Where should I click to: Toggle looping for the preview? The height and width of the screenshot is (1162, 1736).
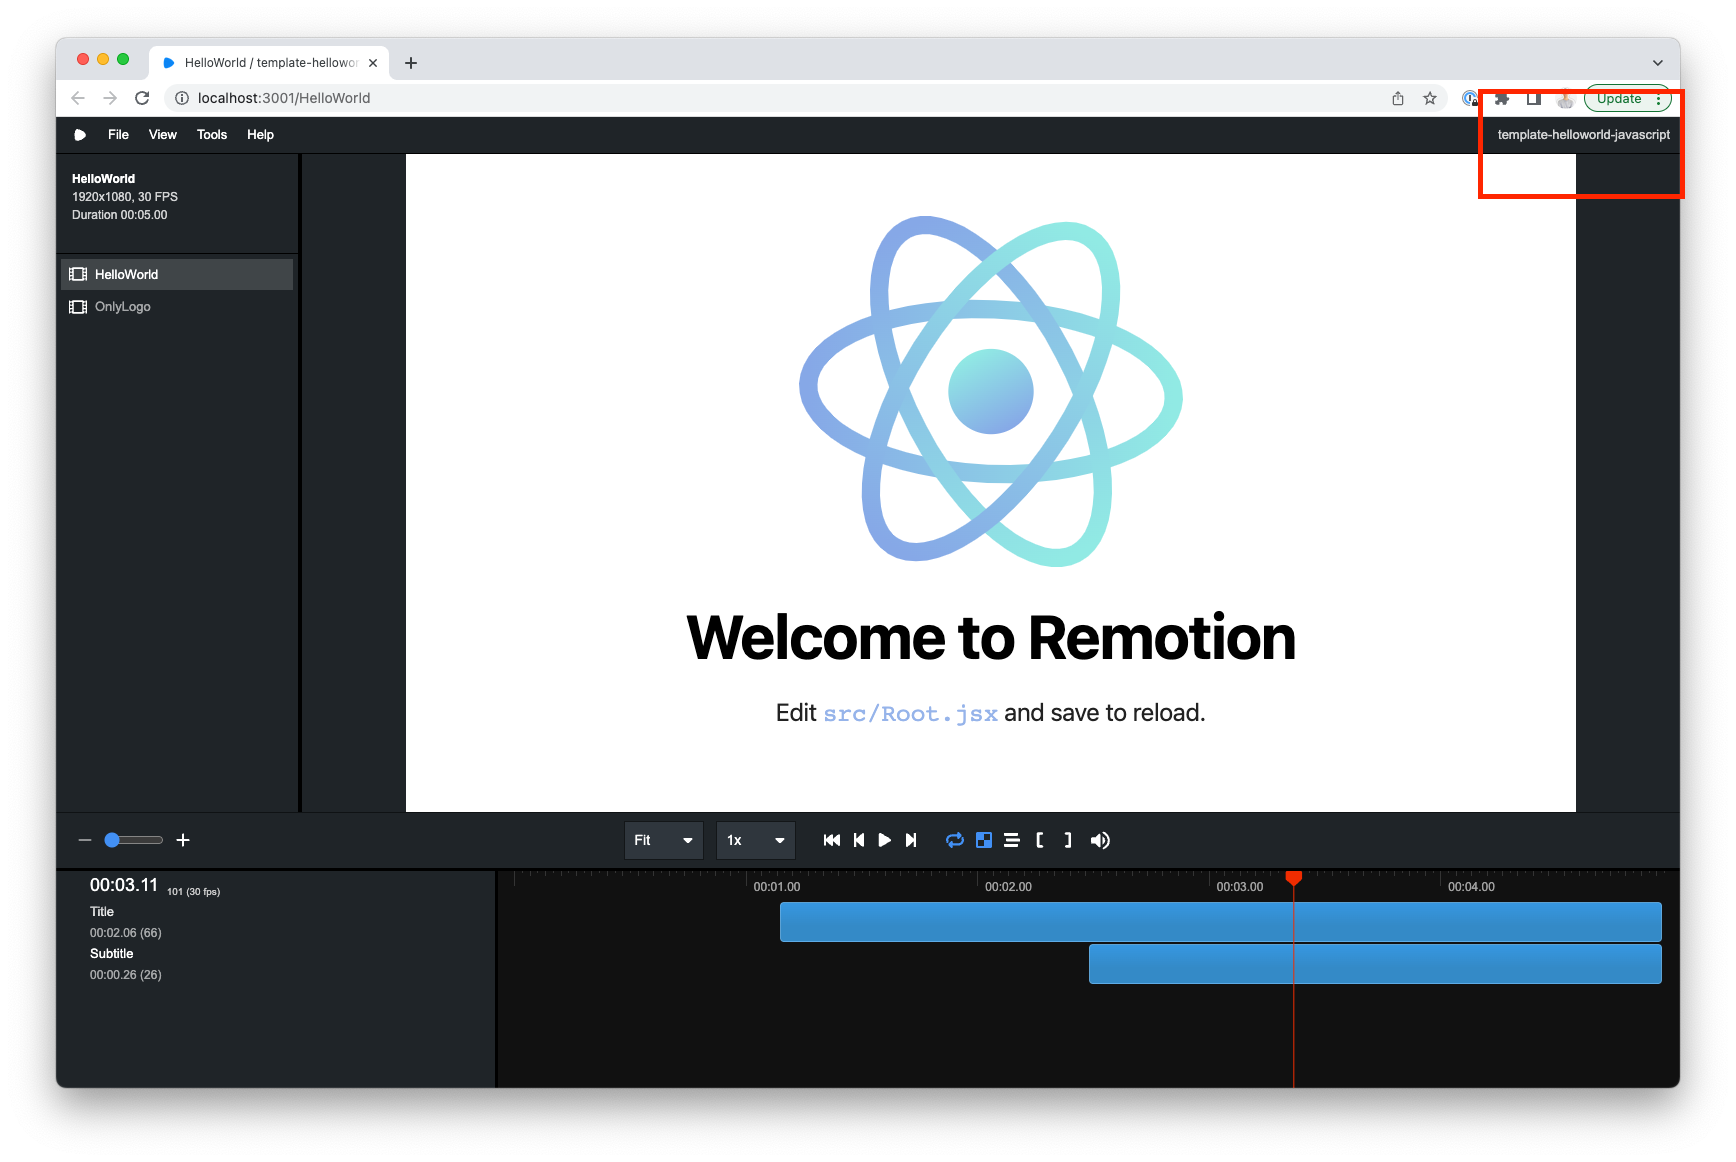coord(955,840)
